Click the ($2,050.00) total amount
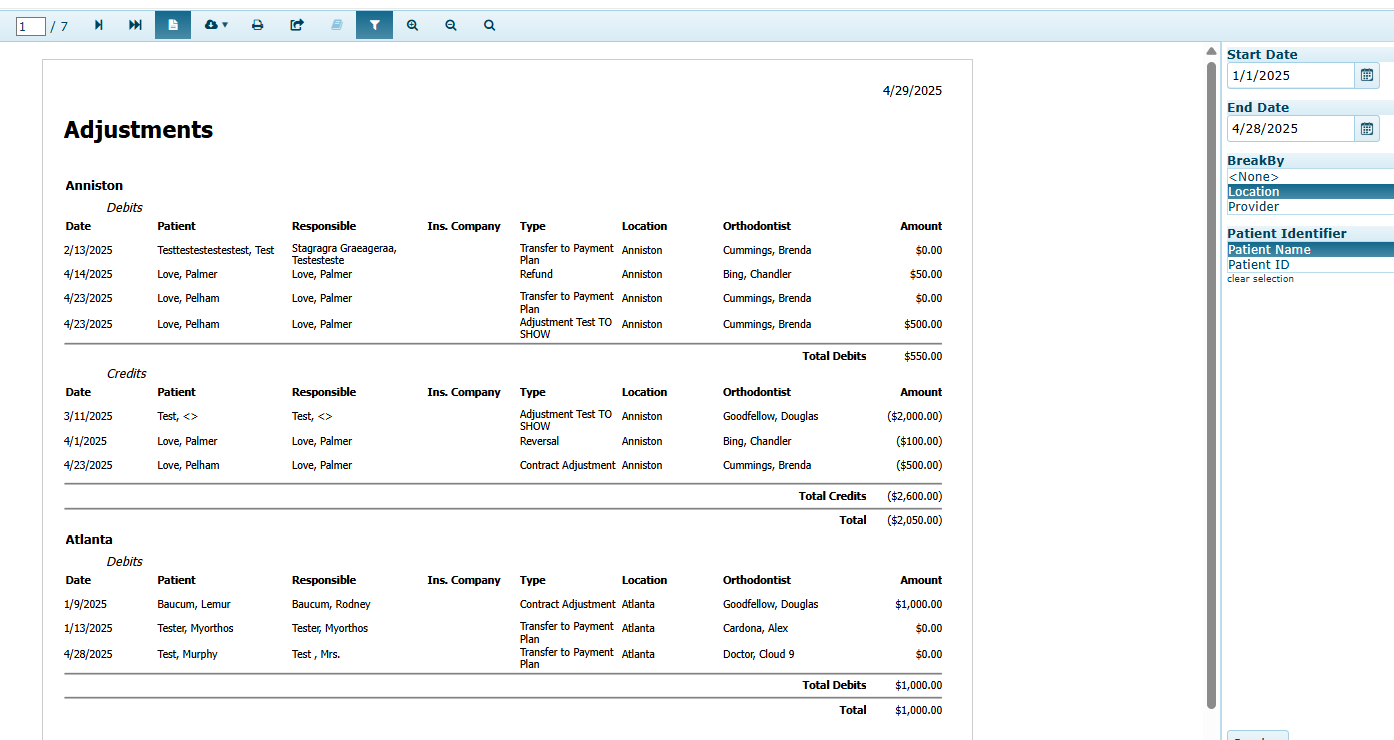 pos(914,520)
